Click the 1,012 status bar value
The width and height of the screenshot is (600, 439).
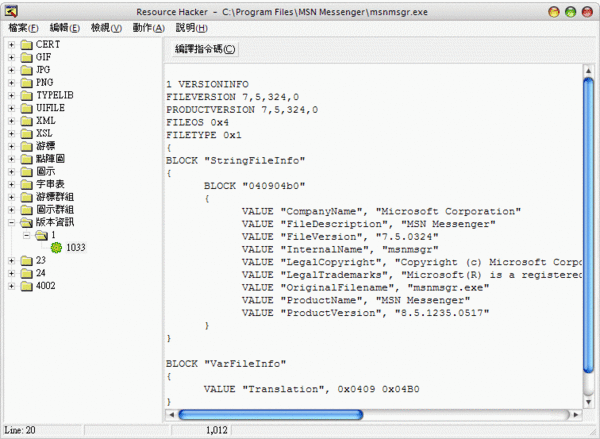coord(217,430)
